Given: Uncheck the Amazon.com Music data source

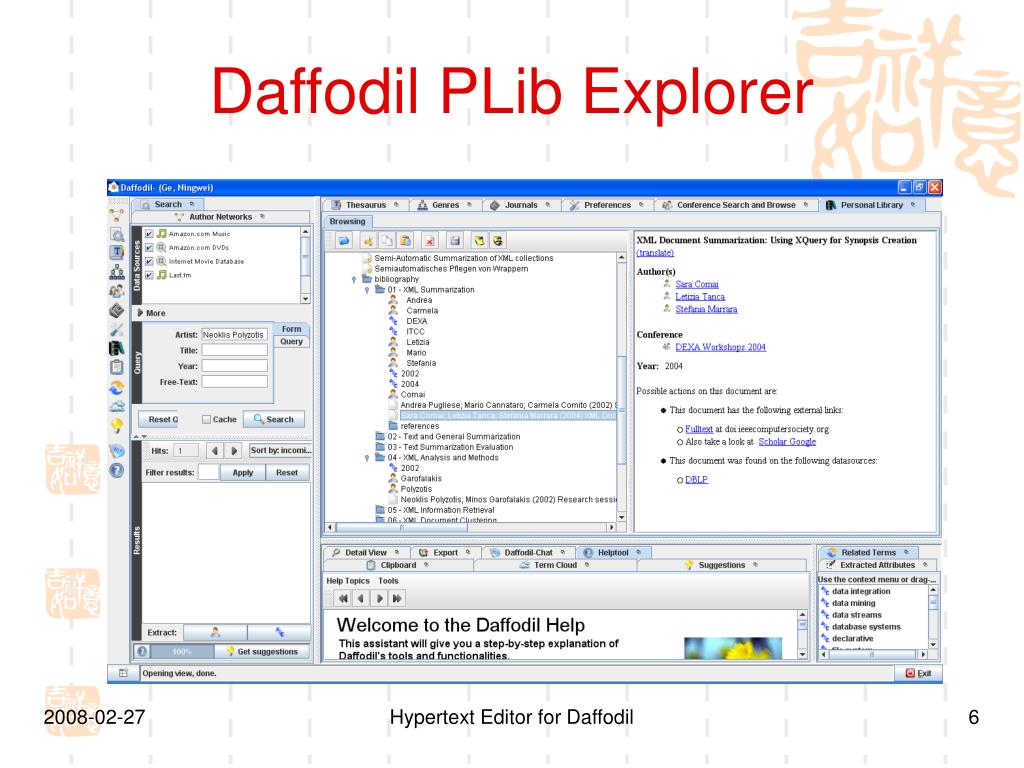Looking at the screenshot, I should (150, 234).
